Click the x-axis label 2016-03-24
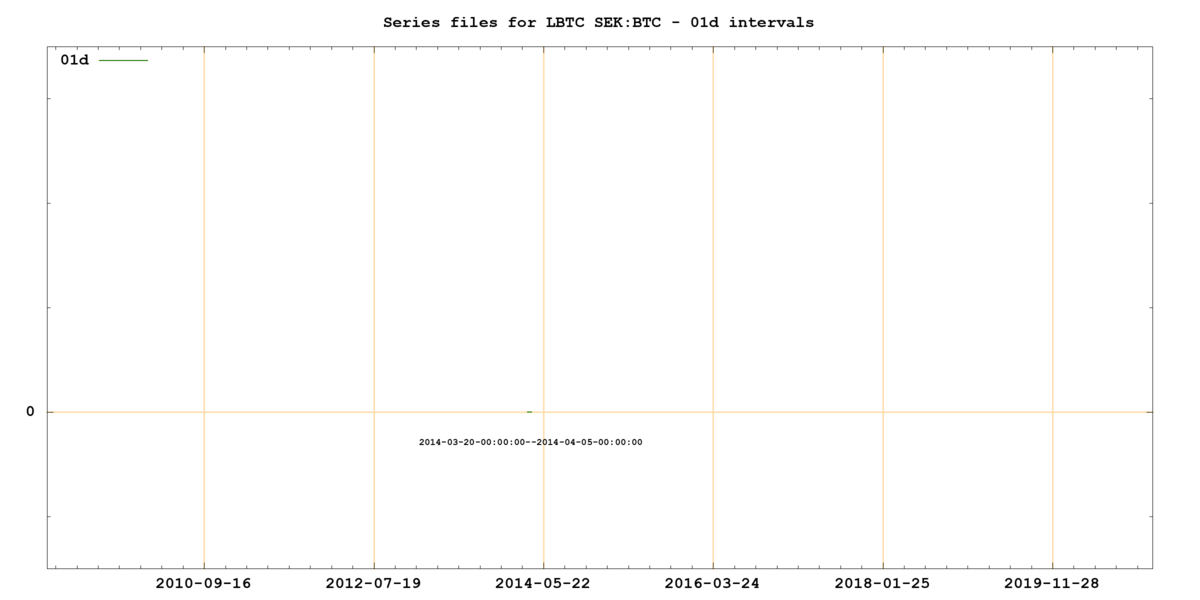Screen dimensions: 1200x600 click(x=713, y=583)
